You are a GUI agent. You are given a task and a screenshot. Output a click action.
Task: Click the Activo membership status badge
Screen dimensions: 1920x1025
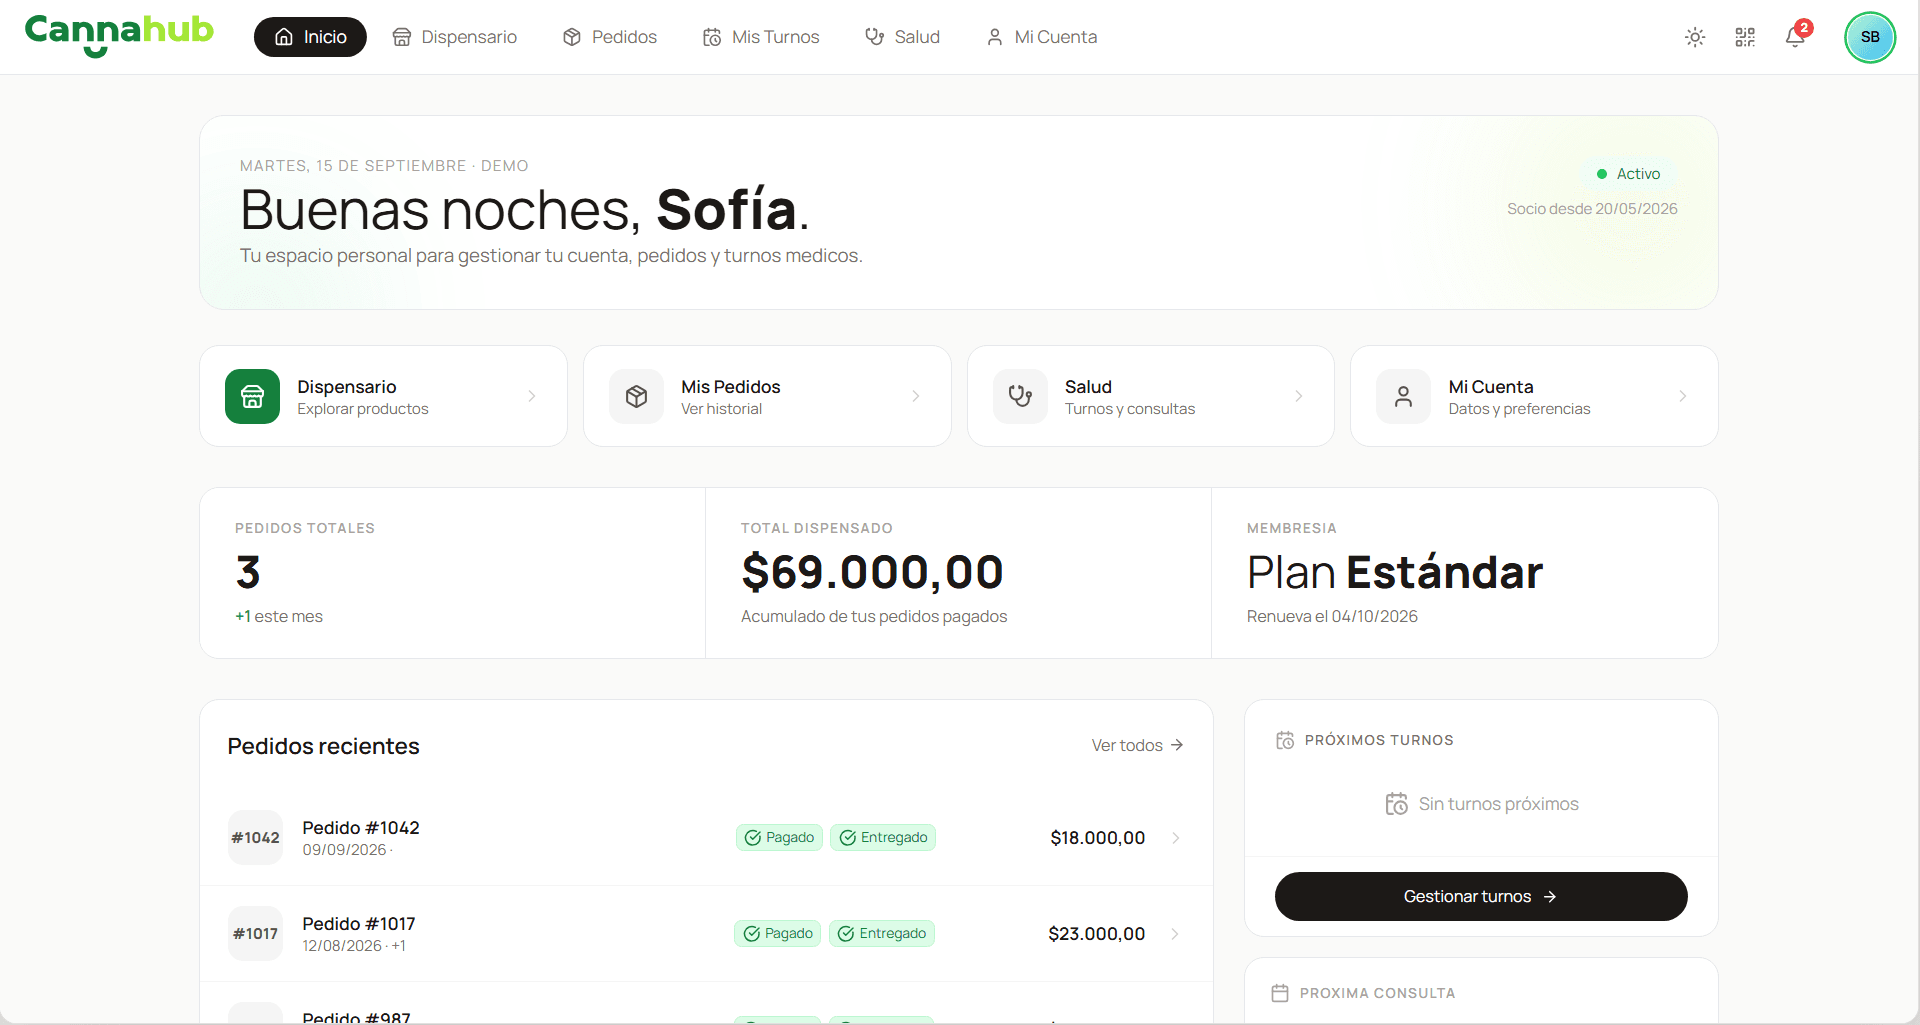tap(1629, 174)
